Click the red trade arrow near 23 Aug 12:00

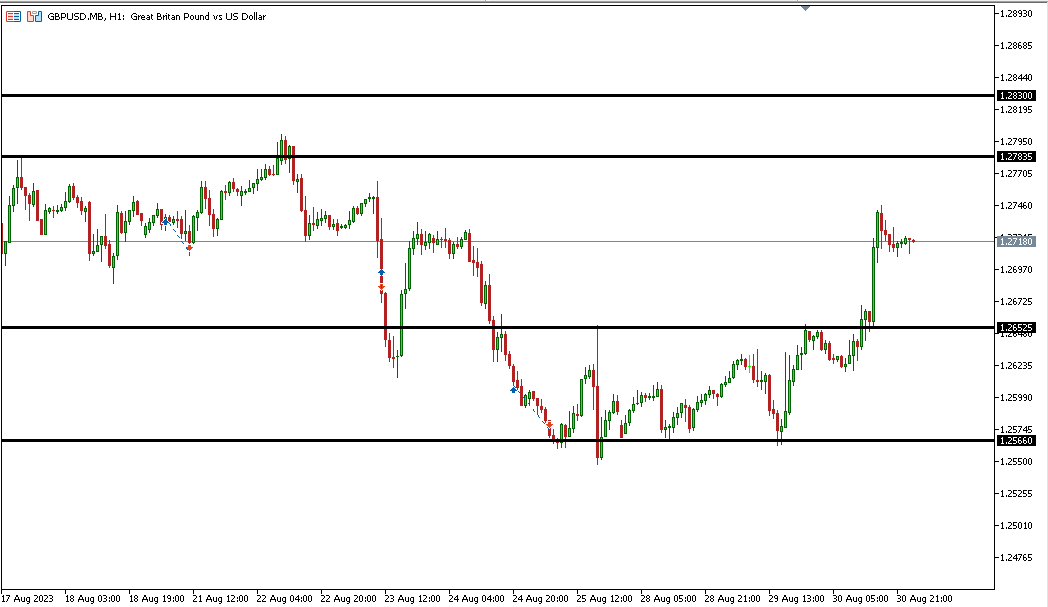tap(382, 288)
